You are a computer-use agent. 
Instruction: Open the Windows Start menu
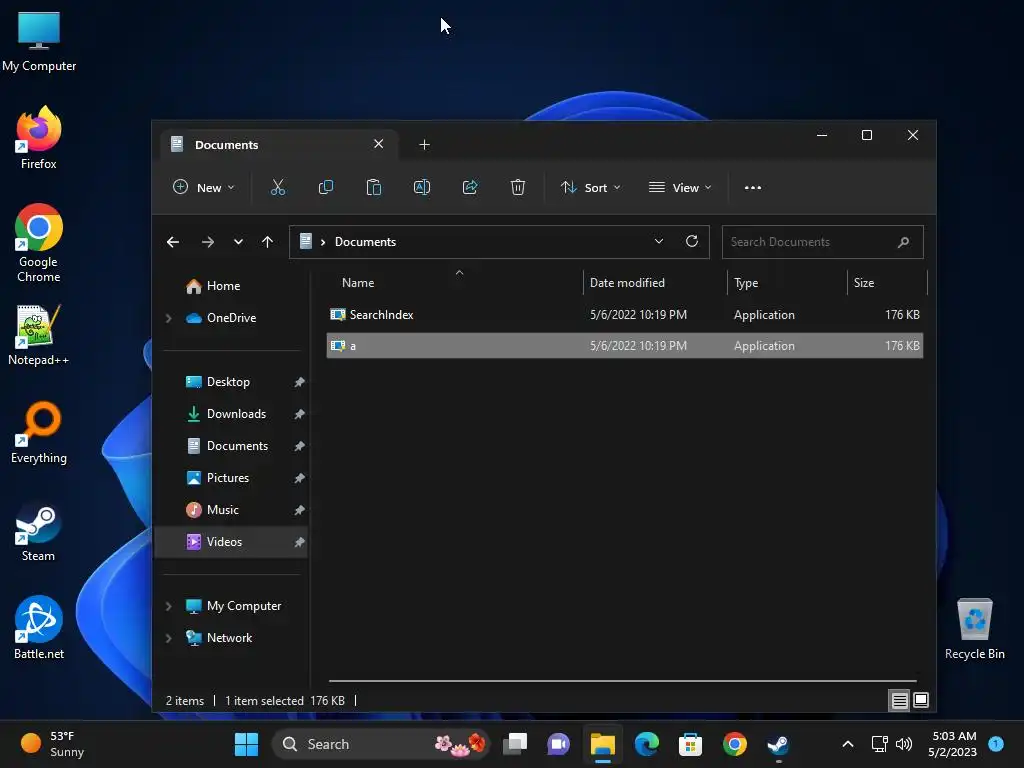246,744
